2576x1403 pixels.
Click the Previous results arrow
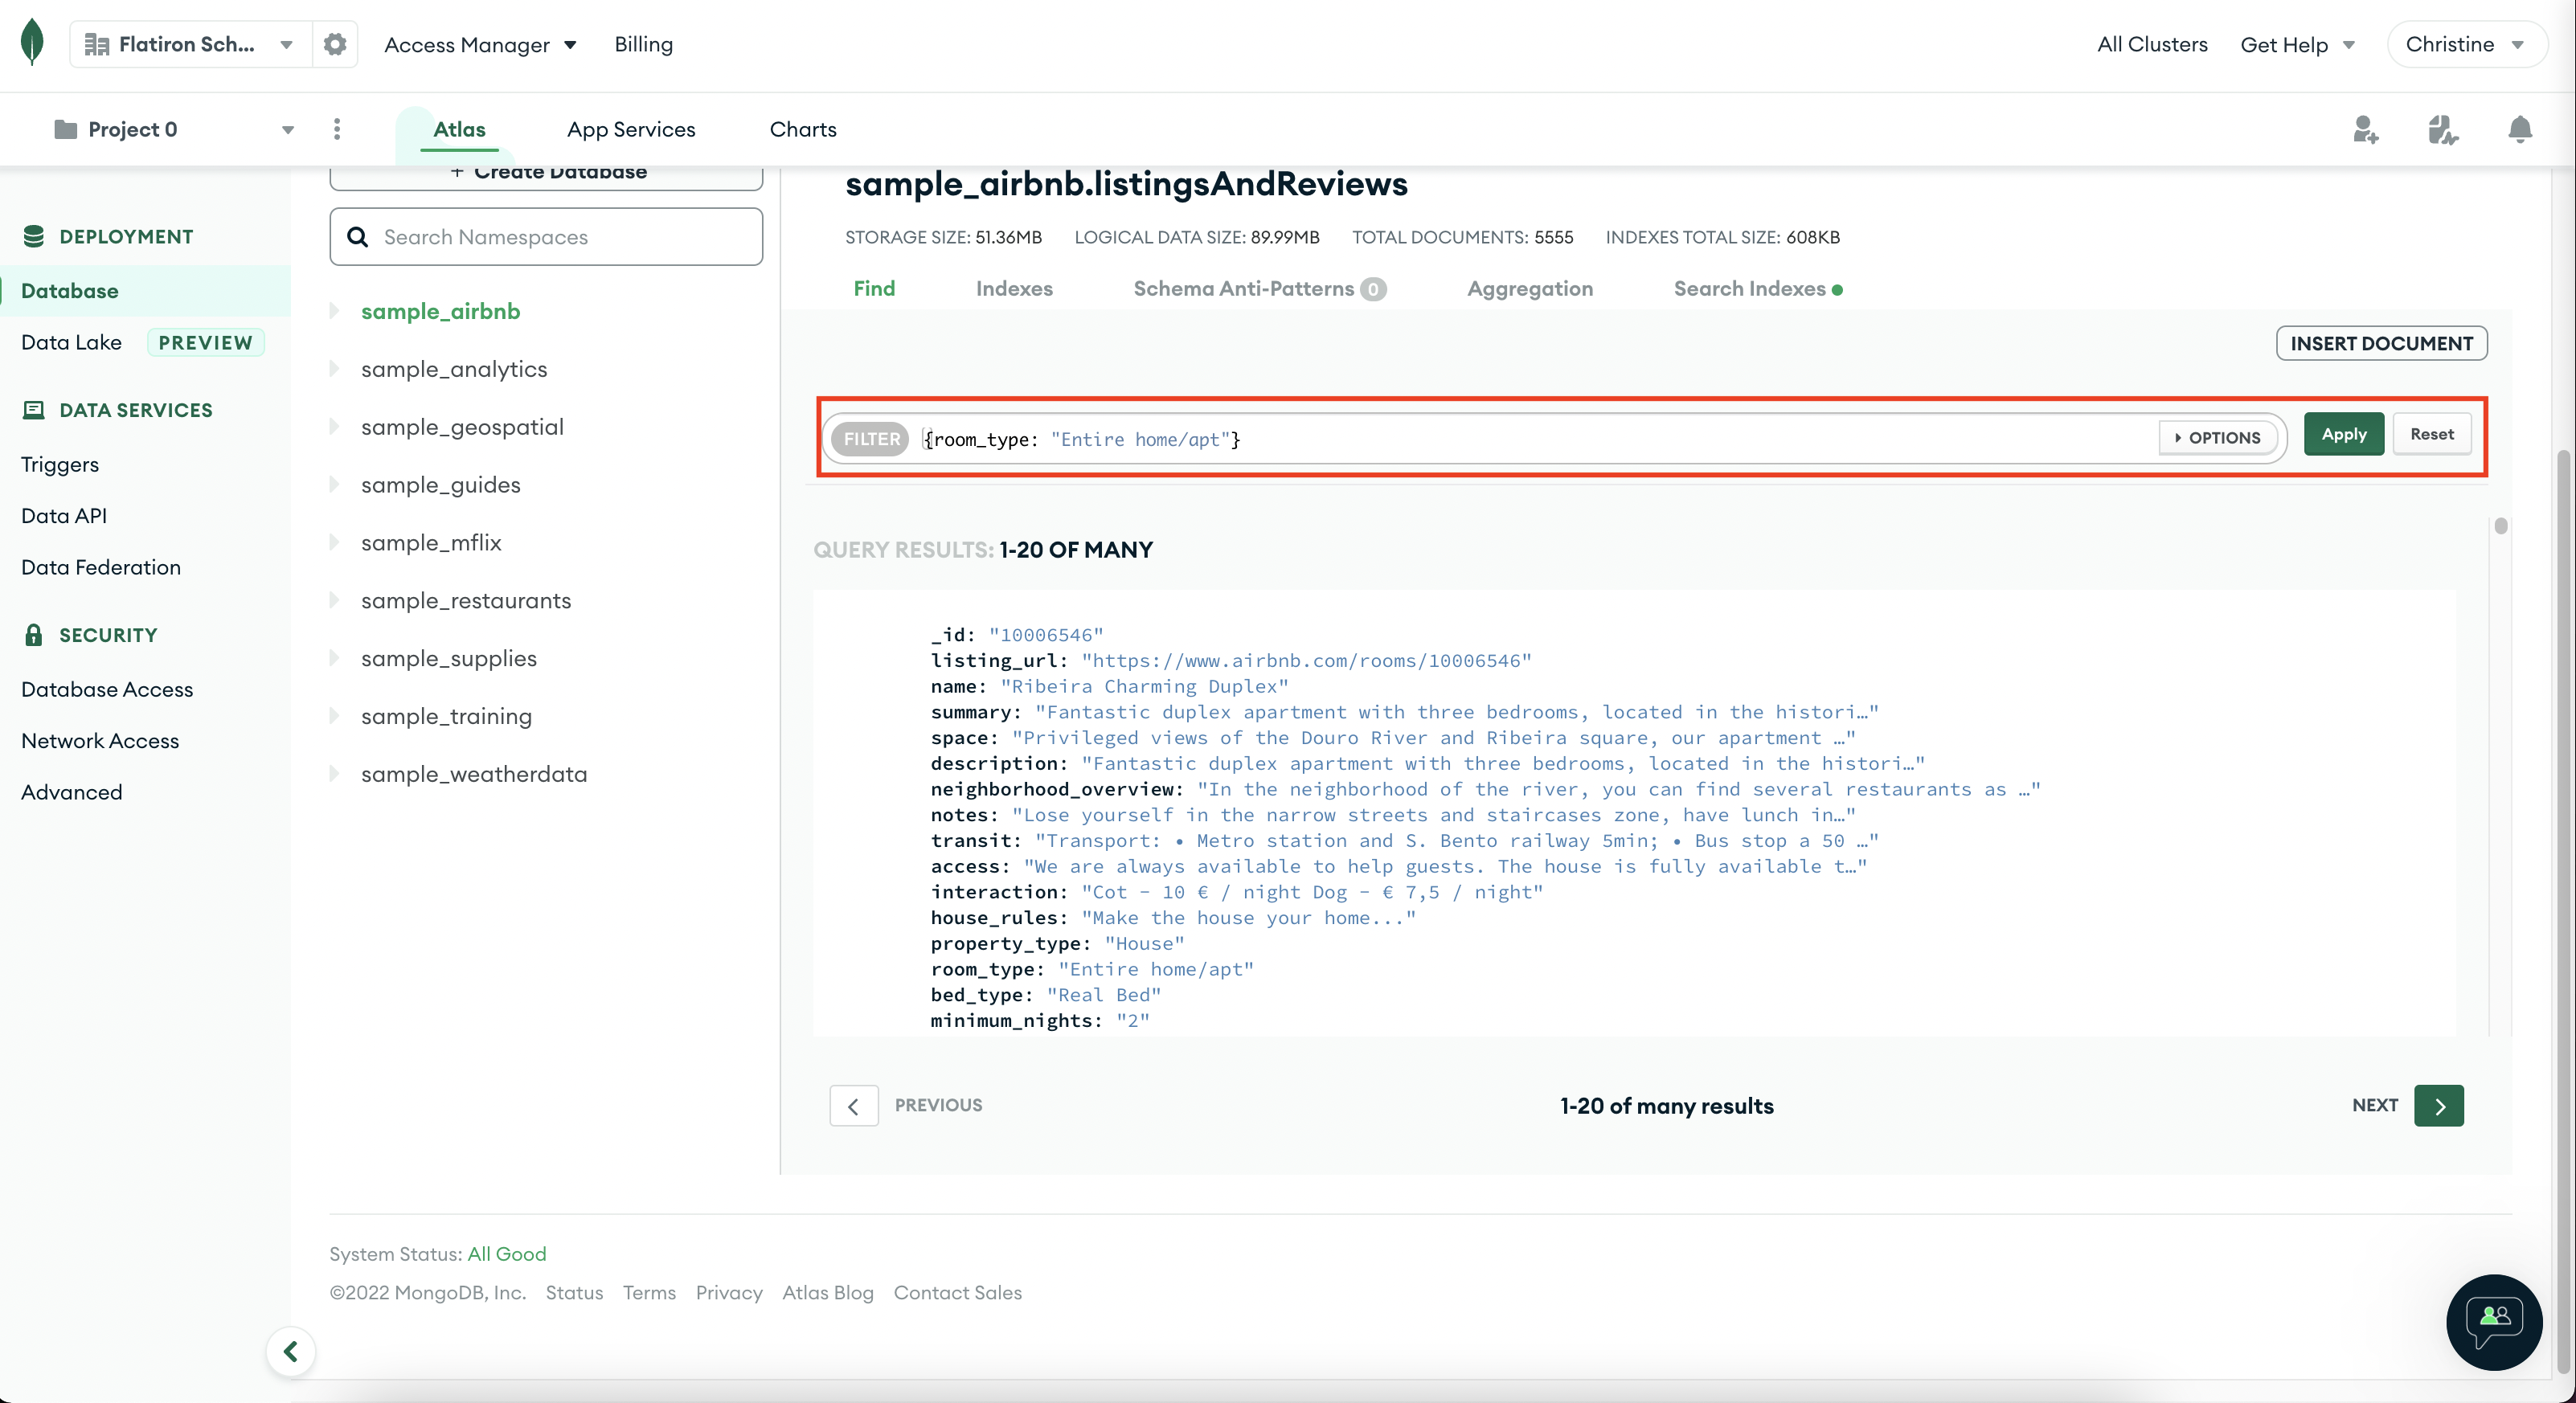pyautogui.click(x=854, y=1106)
